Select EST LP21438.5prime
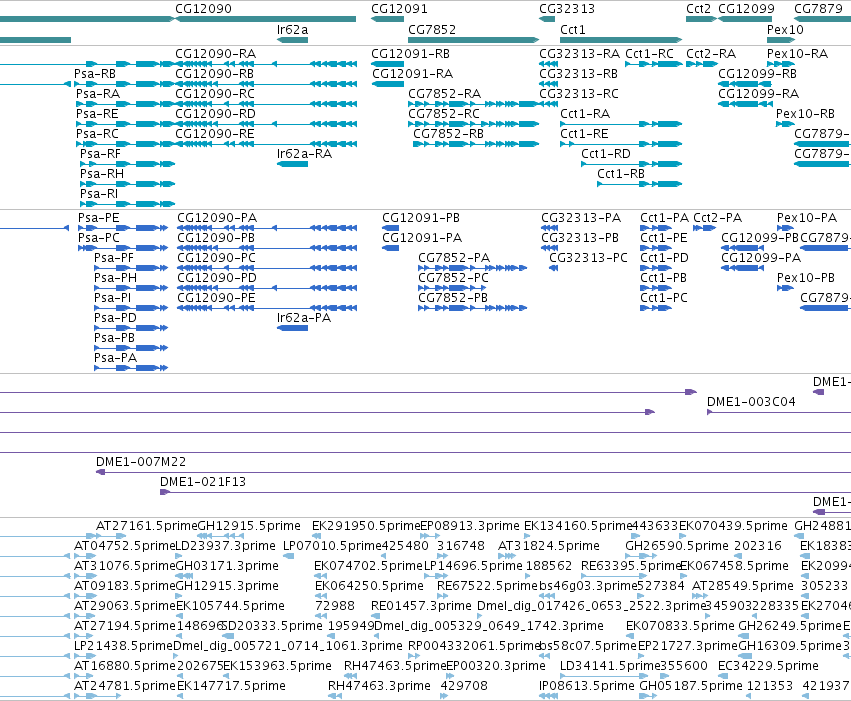The image size is (851, 701). pyautogui.click(x=123, y=647)
